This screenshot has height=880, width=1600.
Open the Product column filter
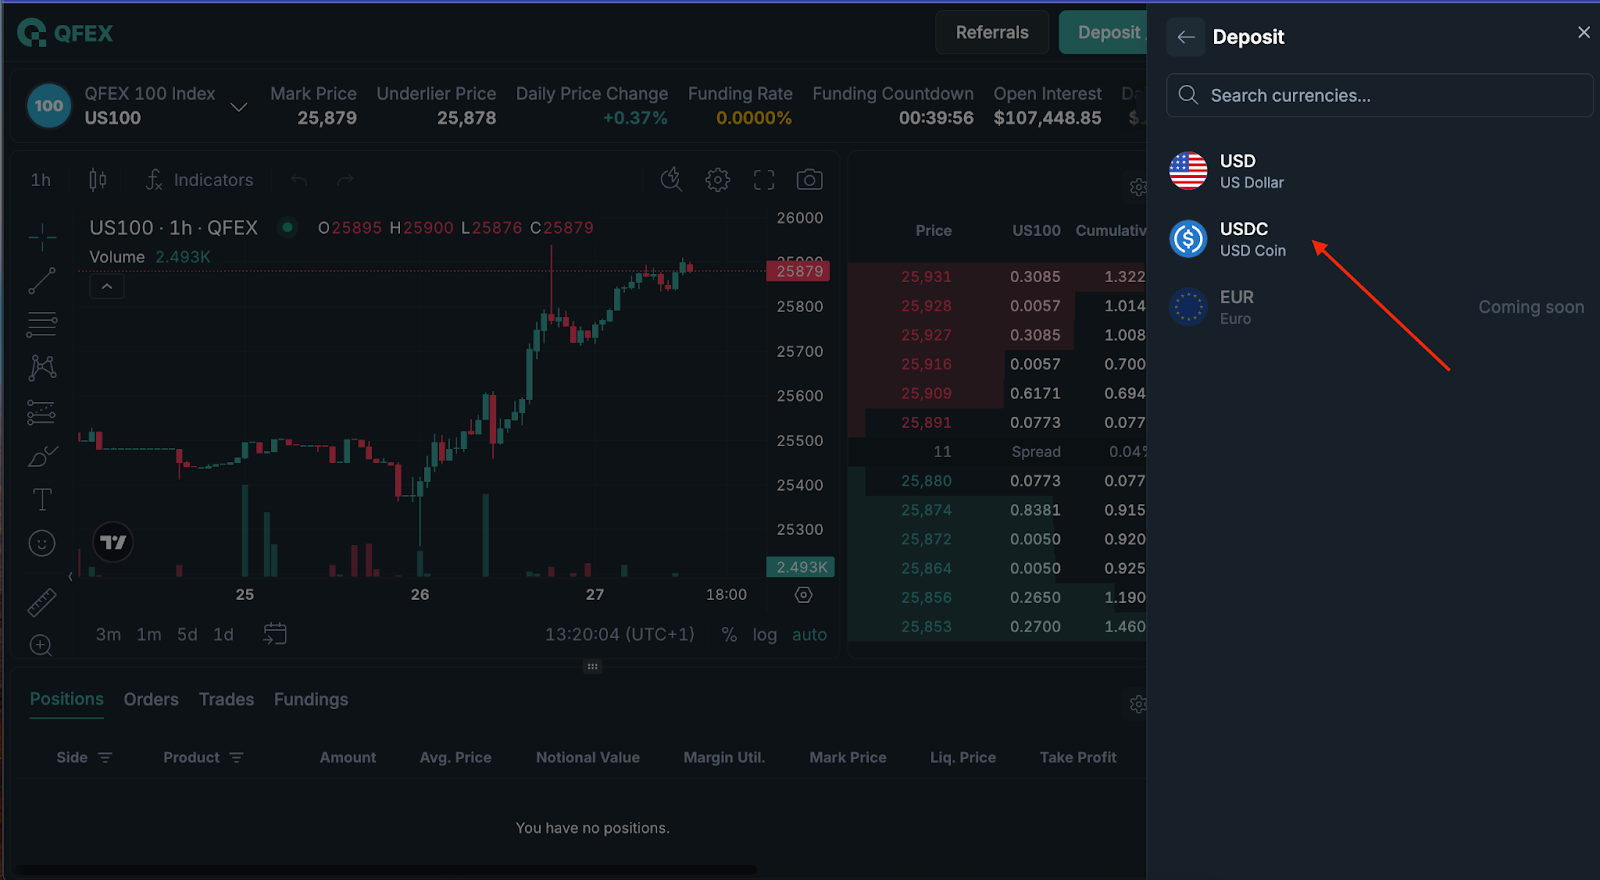[x=236, y=758]
